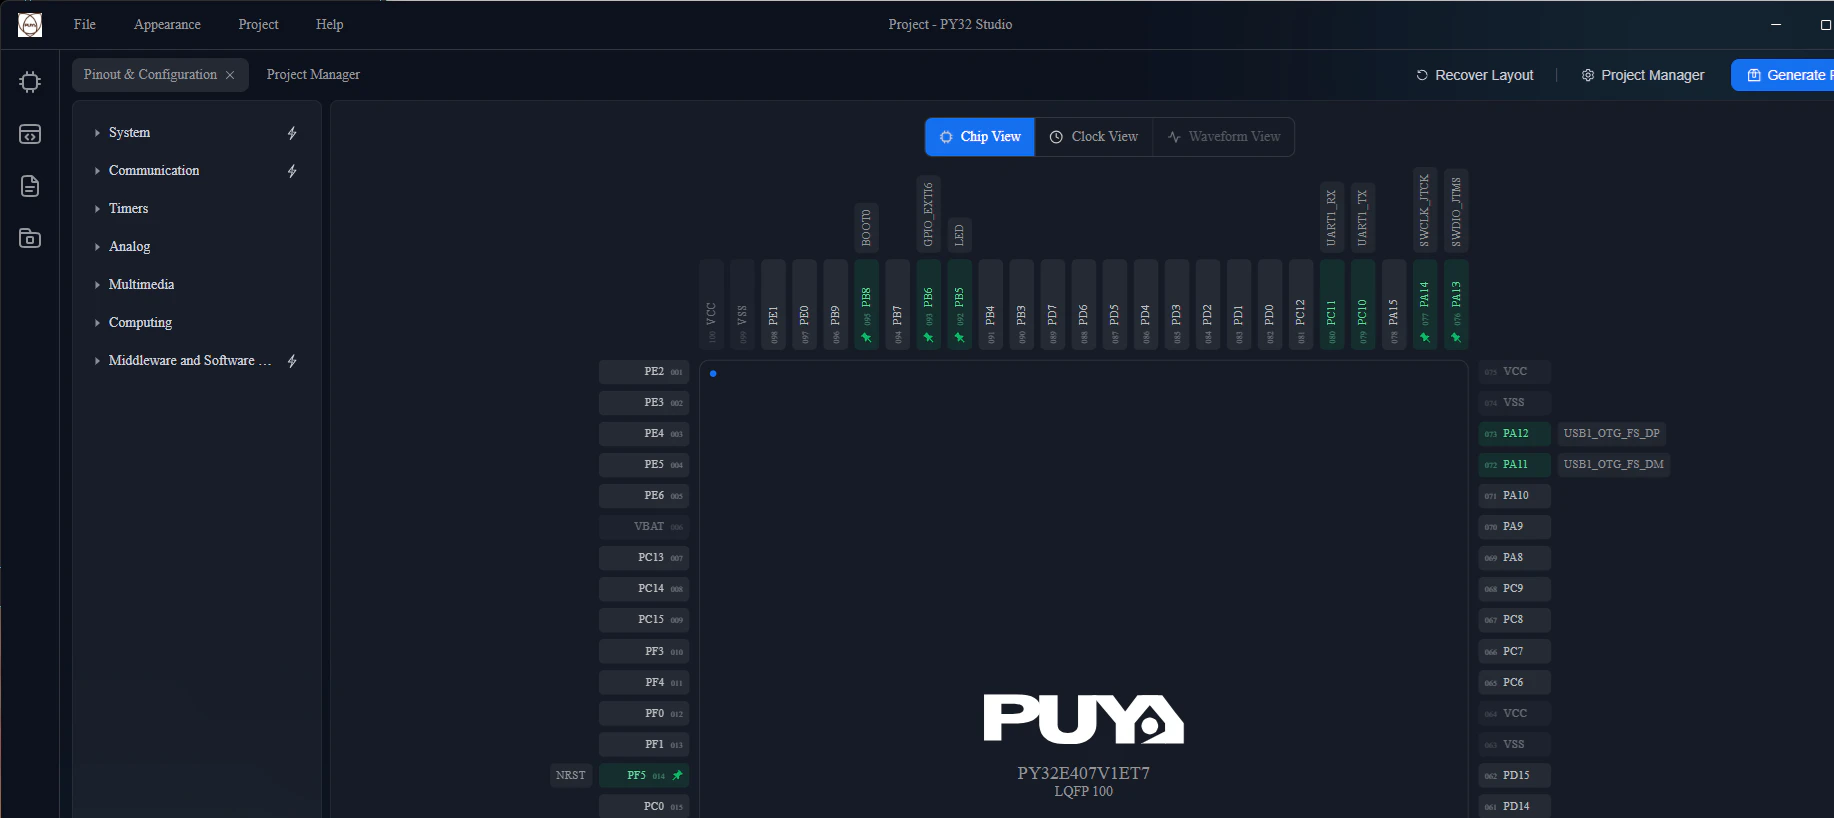Click the LED signal label

[959, 235]
